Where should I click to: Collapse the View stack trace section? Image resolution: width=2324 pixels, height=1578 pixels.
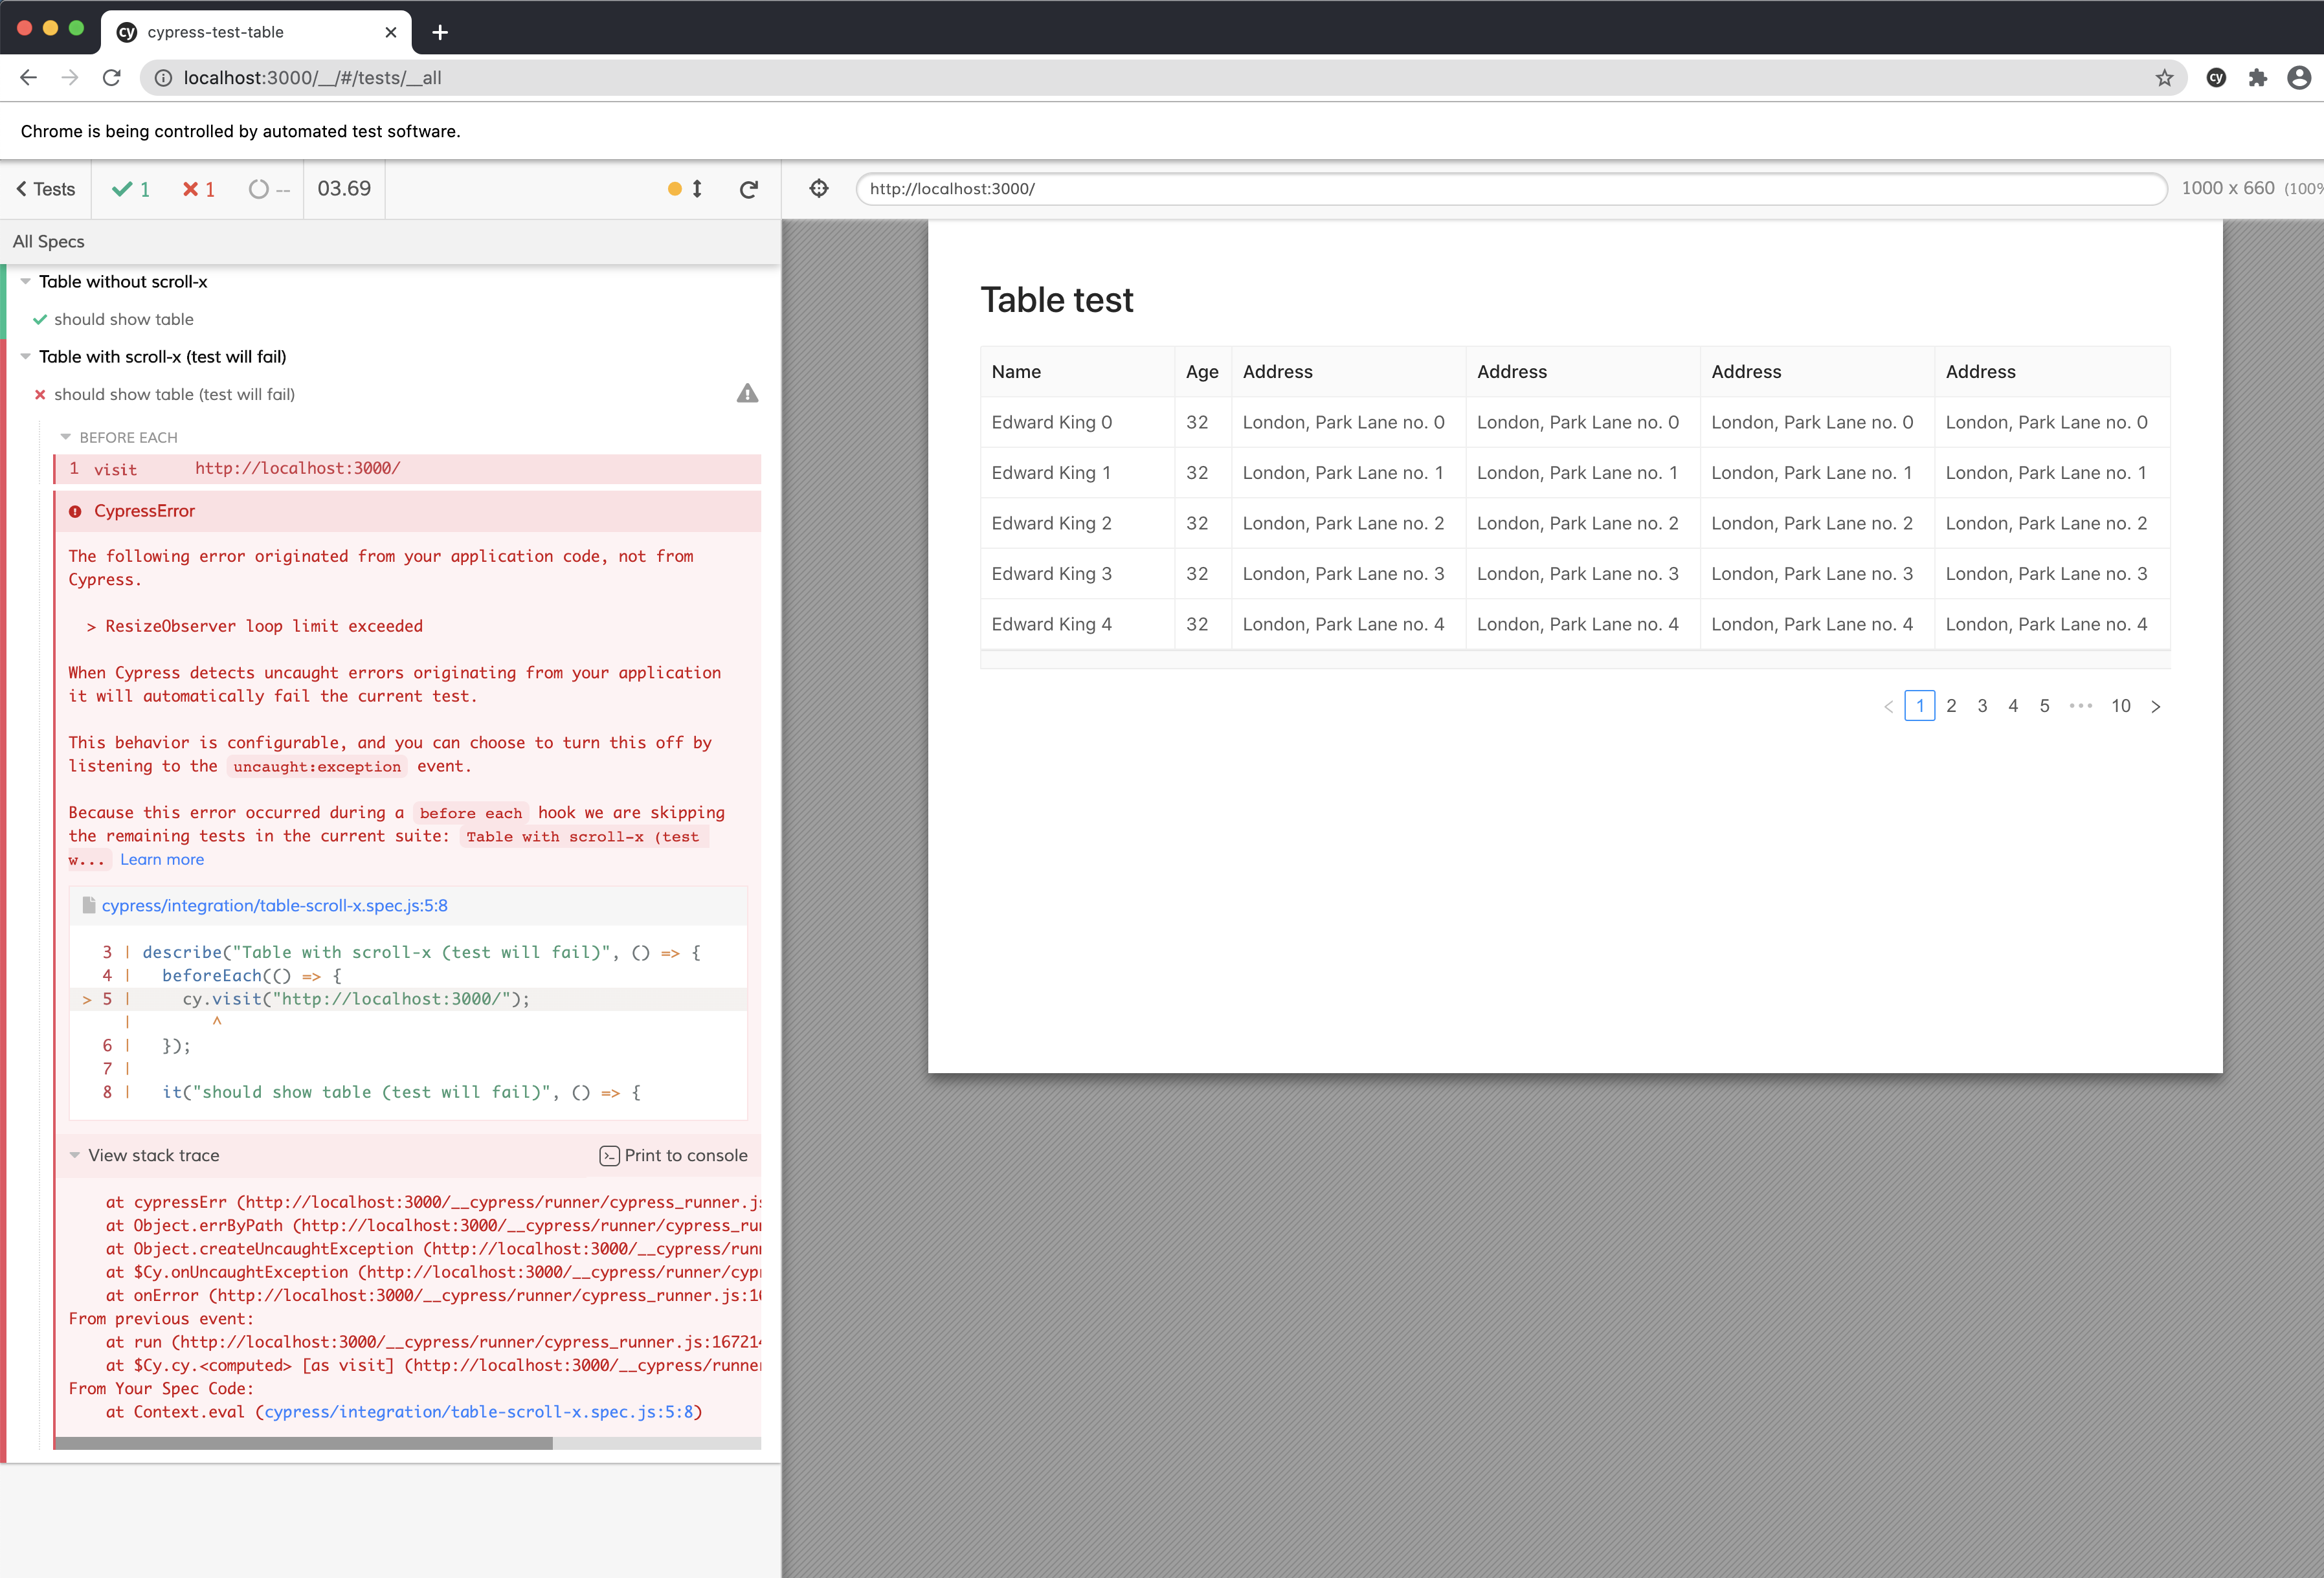[76, 1155]
